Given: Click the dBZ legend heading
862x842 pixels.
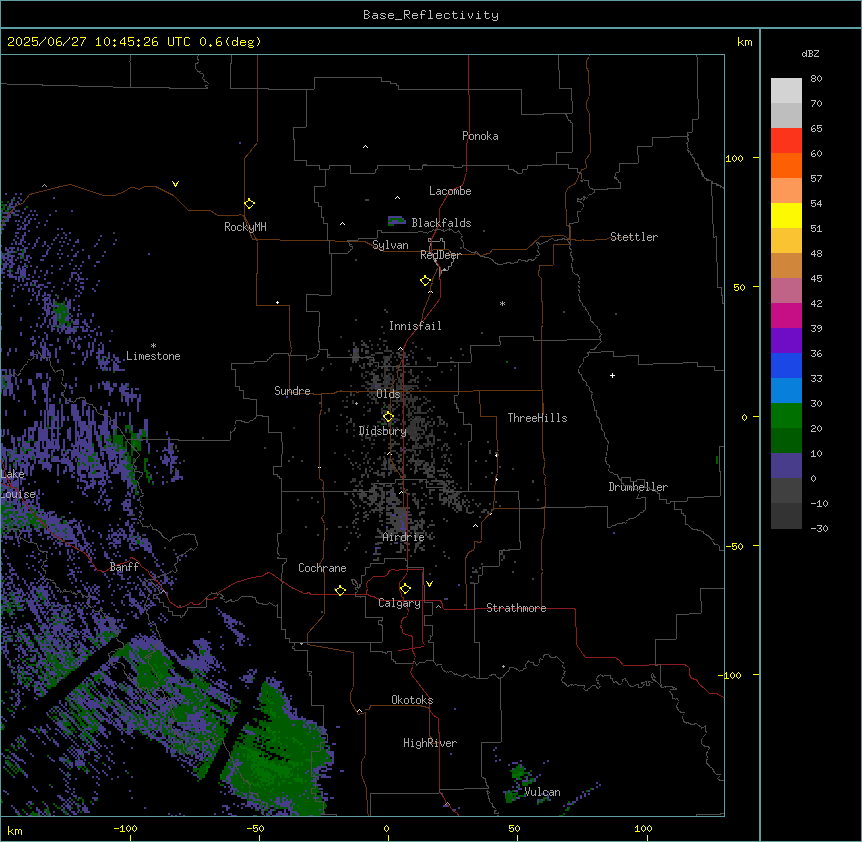Looking at the screenshot, I should click(x=810, y=54).
